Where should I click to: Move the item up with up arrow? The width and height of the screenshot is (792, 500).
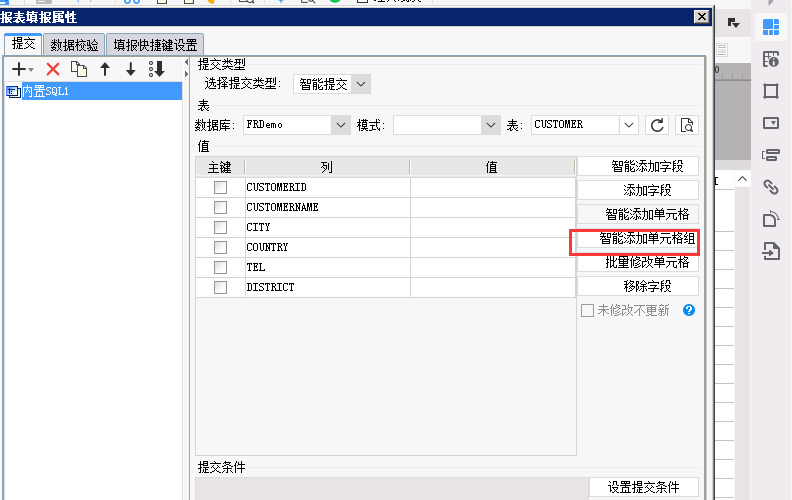click(x=105, y=69)
